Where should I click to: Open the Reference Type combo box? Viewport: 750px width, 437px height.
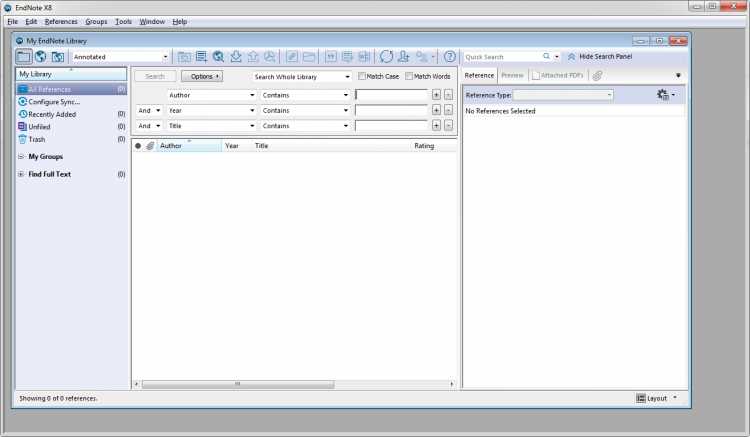click(562, 95)
